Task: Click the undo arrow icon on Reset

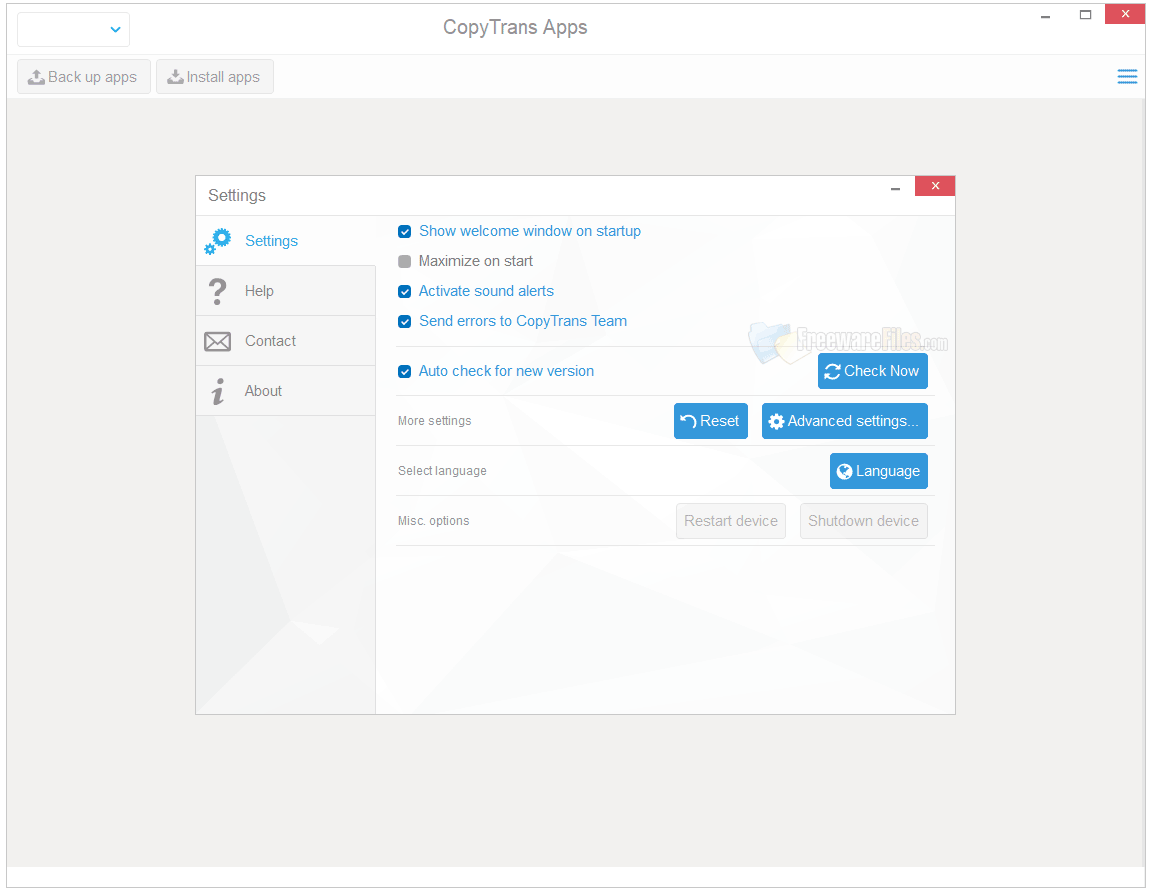Action: tap(690, 420)
